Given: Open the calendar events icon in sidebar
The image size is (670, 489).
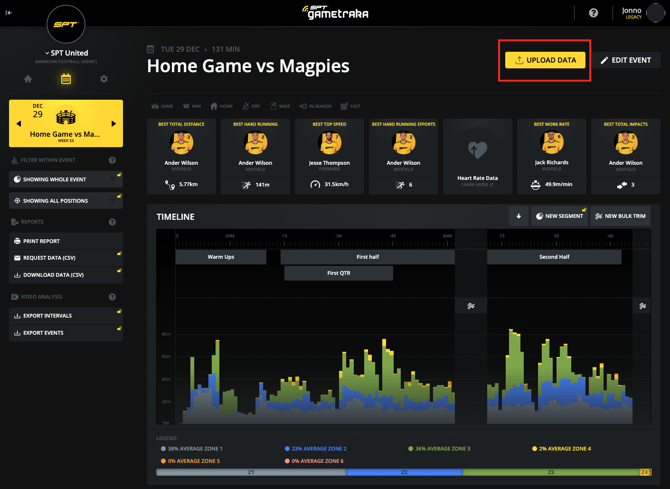Looking at the screenshot, I should pyautogui.click(x=66, y=79).
